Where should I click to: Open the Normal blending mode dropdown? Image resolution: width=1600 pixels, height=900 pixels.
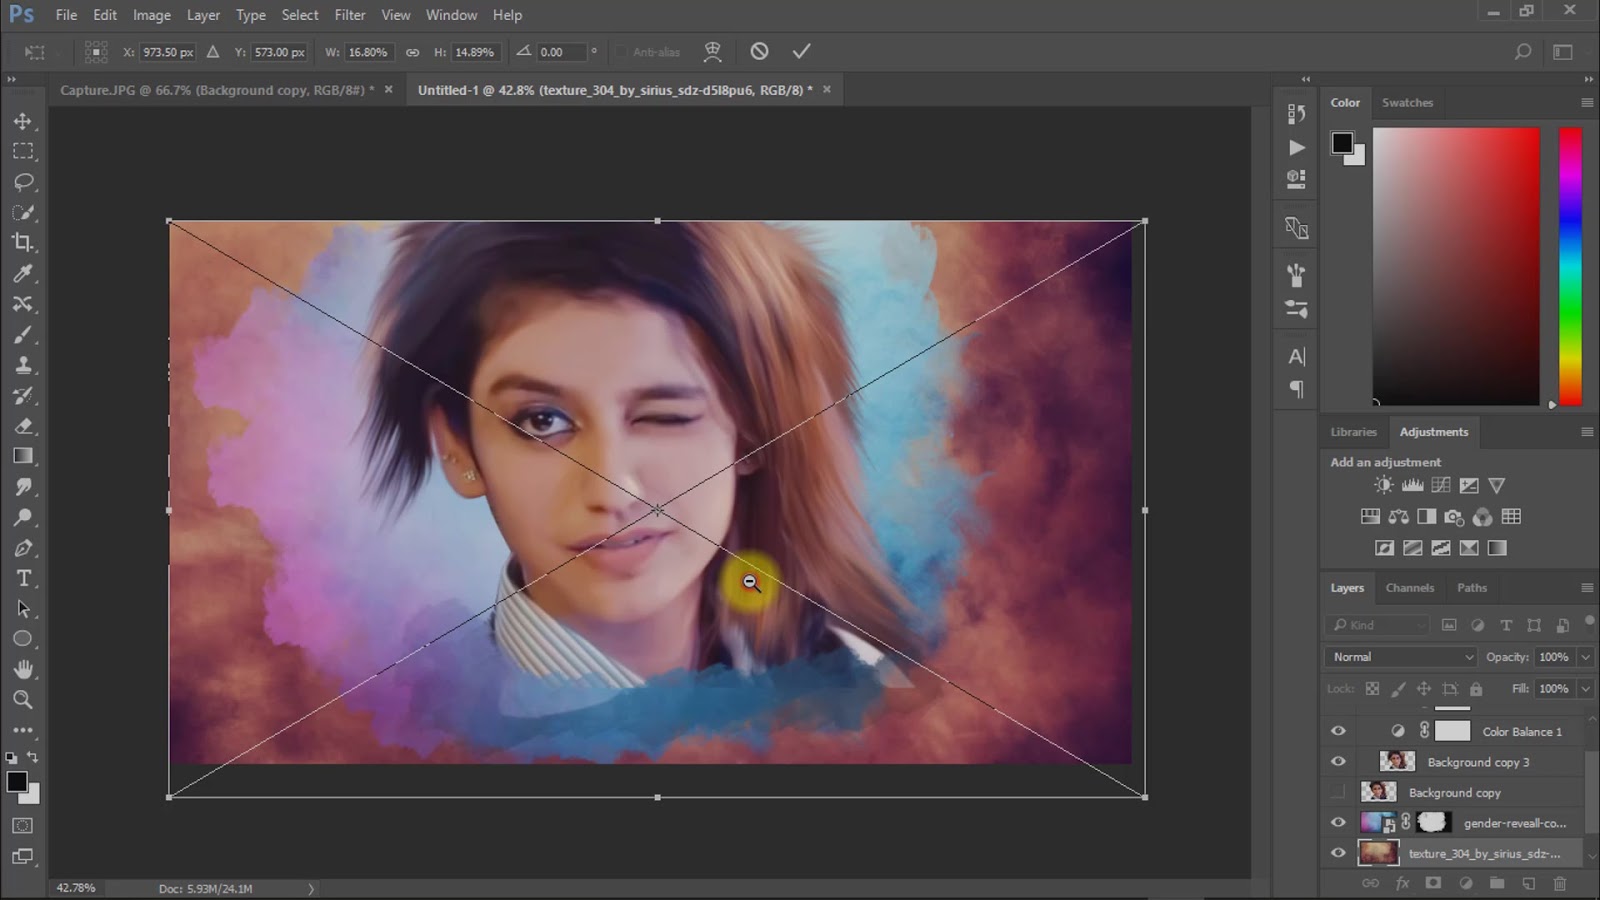[x=1399, y=657]
